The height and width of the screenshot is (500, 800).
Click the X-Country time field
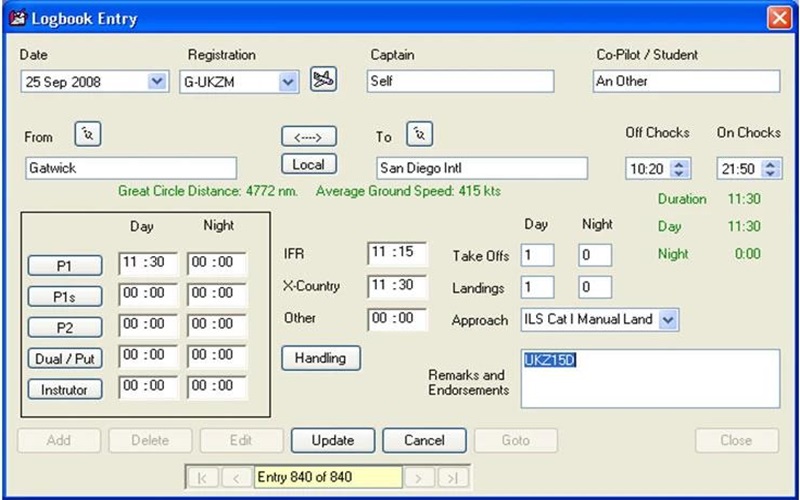tap(397, 286)
